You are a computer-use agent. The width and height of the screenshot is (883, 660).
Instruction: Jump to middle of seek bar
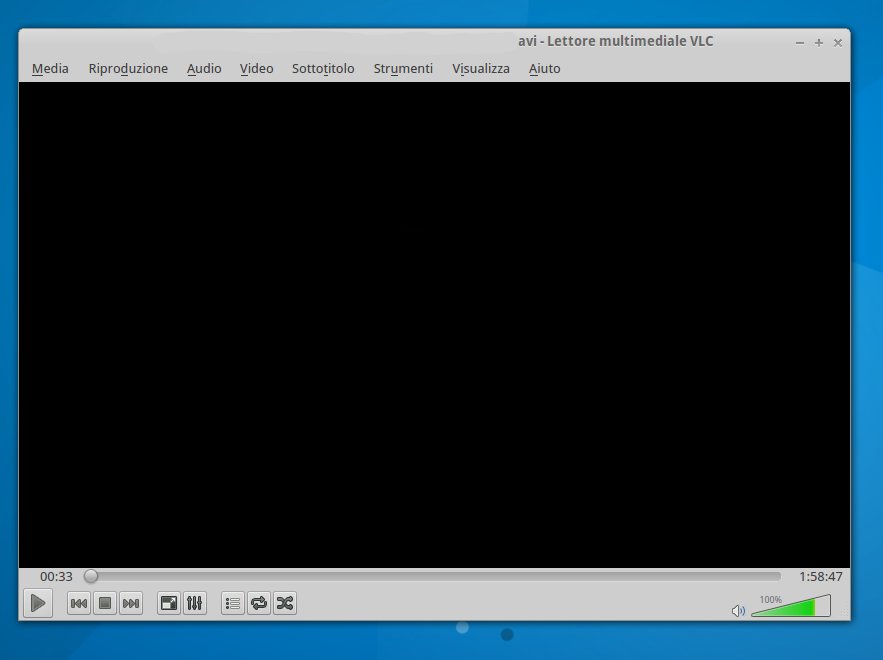pyautogui.click(x=432, y=576)
